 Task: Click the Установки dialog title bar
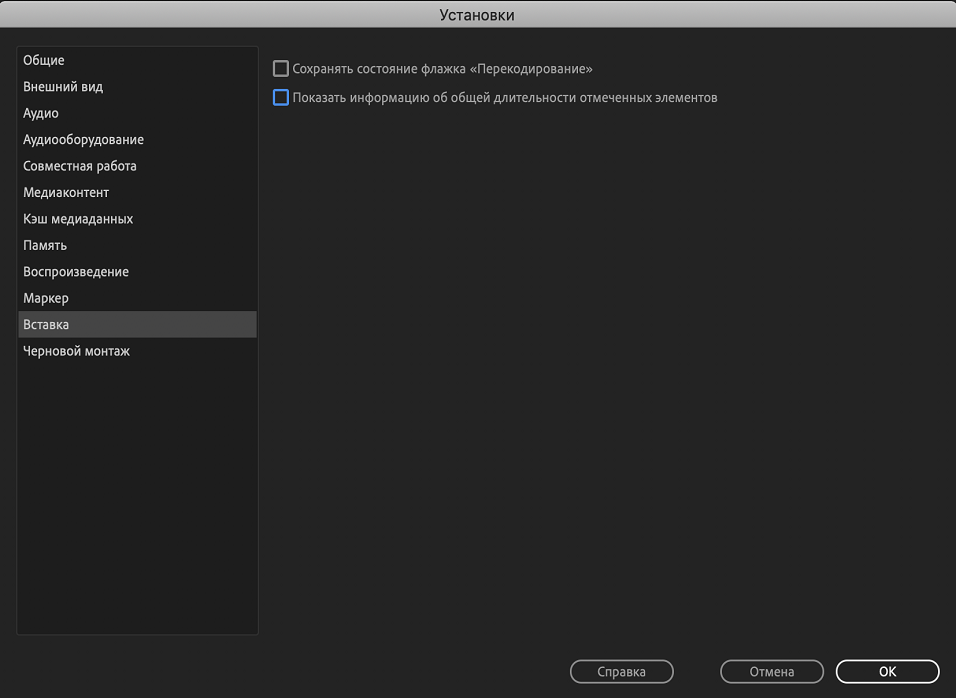pos(477,14)
